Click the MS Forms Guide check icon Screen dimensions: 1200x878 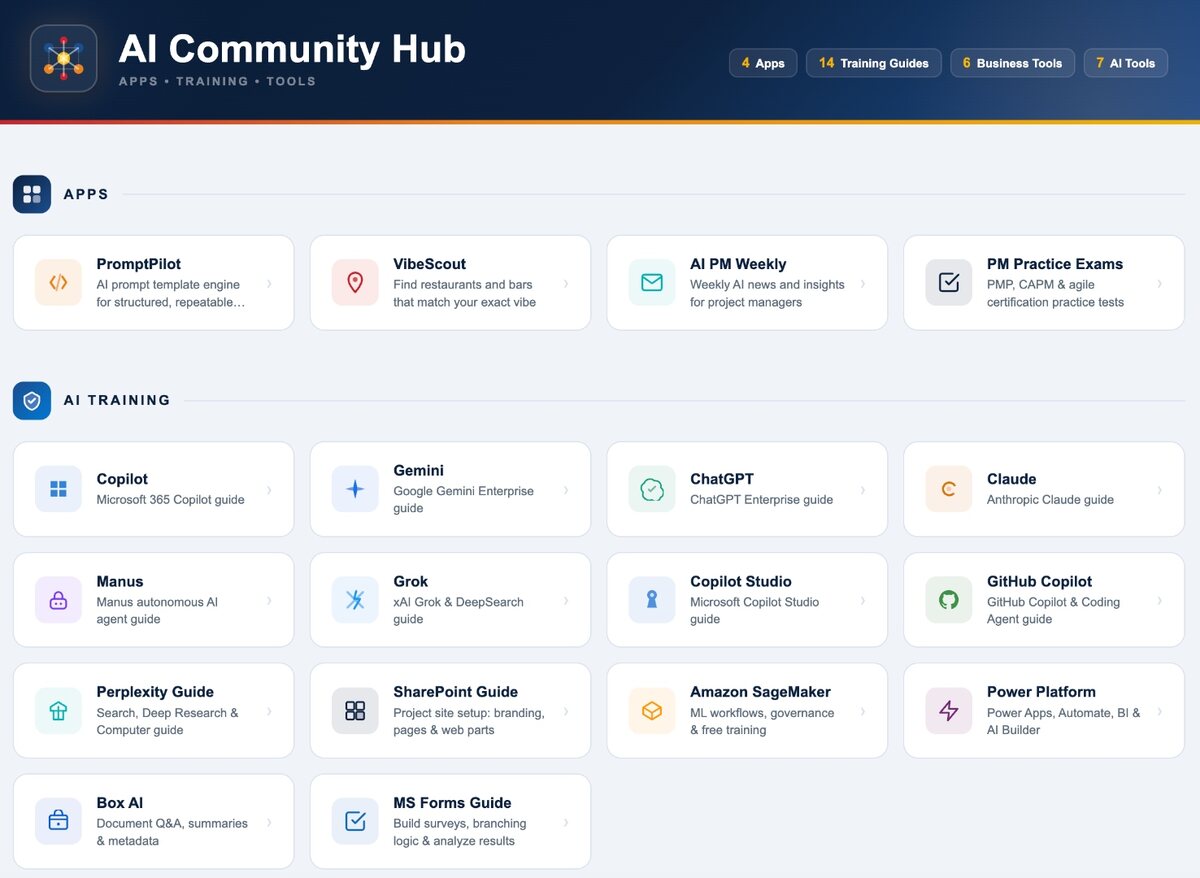click(x=355, y=821)
